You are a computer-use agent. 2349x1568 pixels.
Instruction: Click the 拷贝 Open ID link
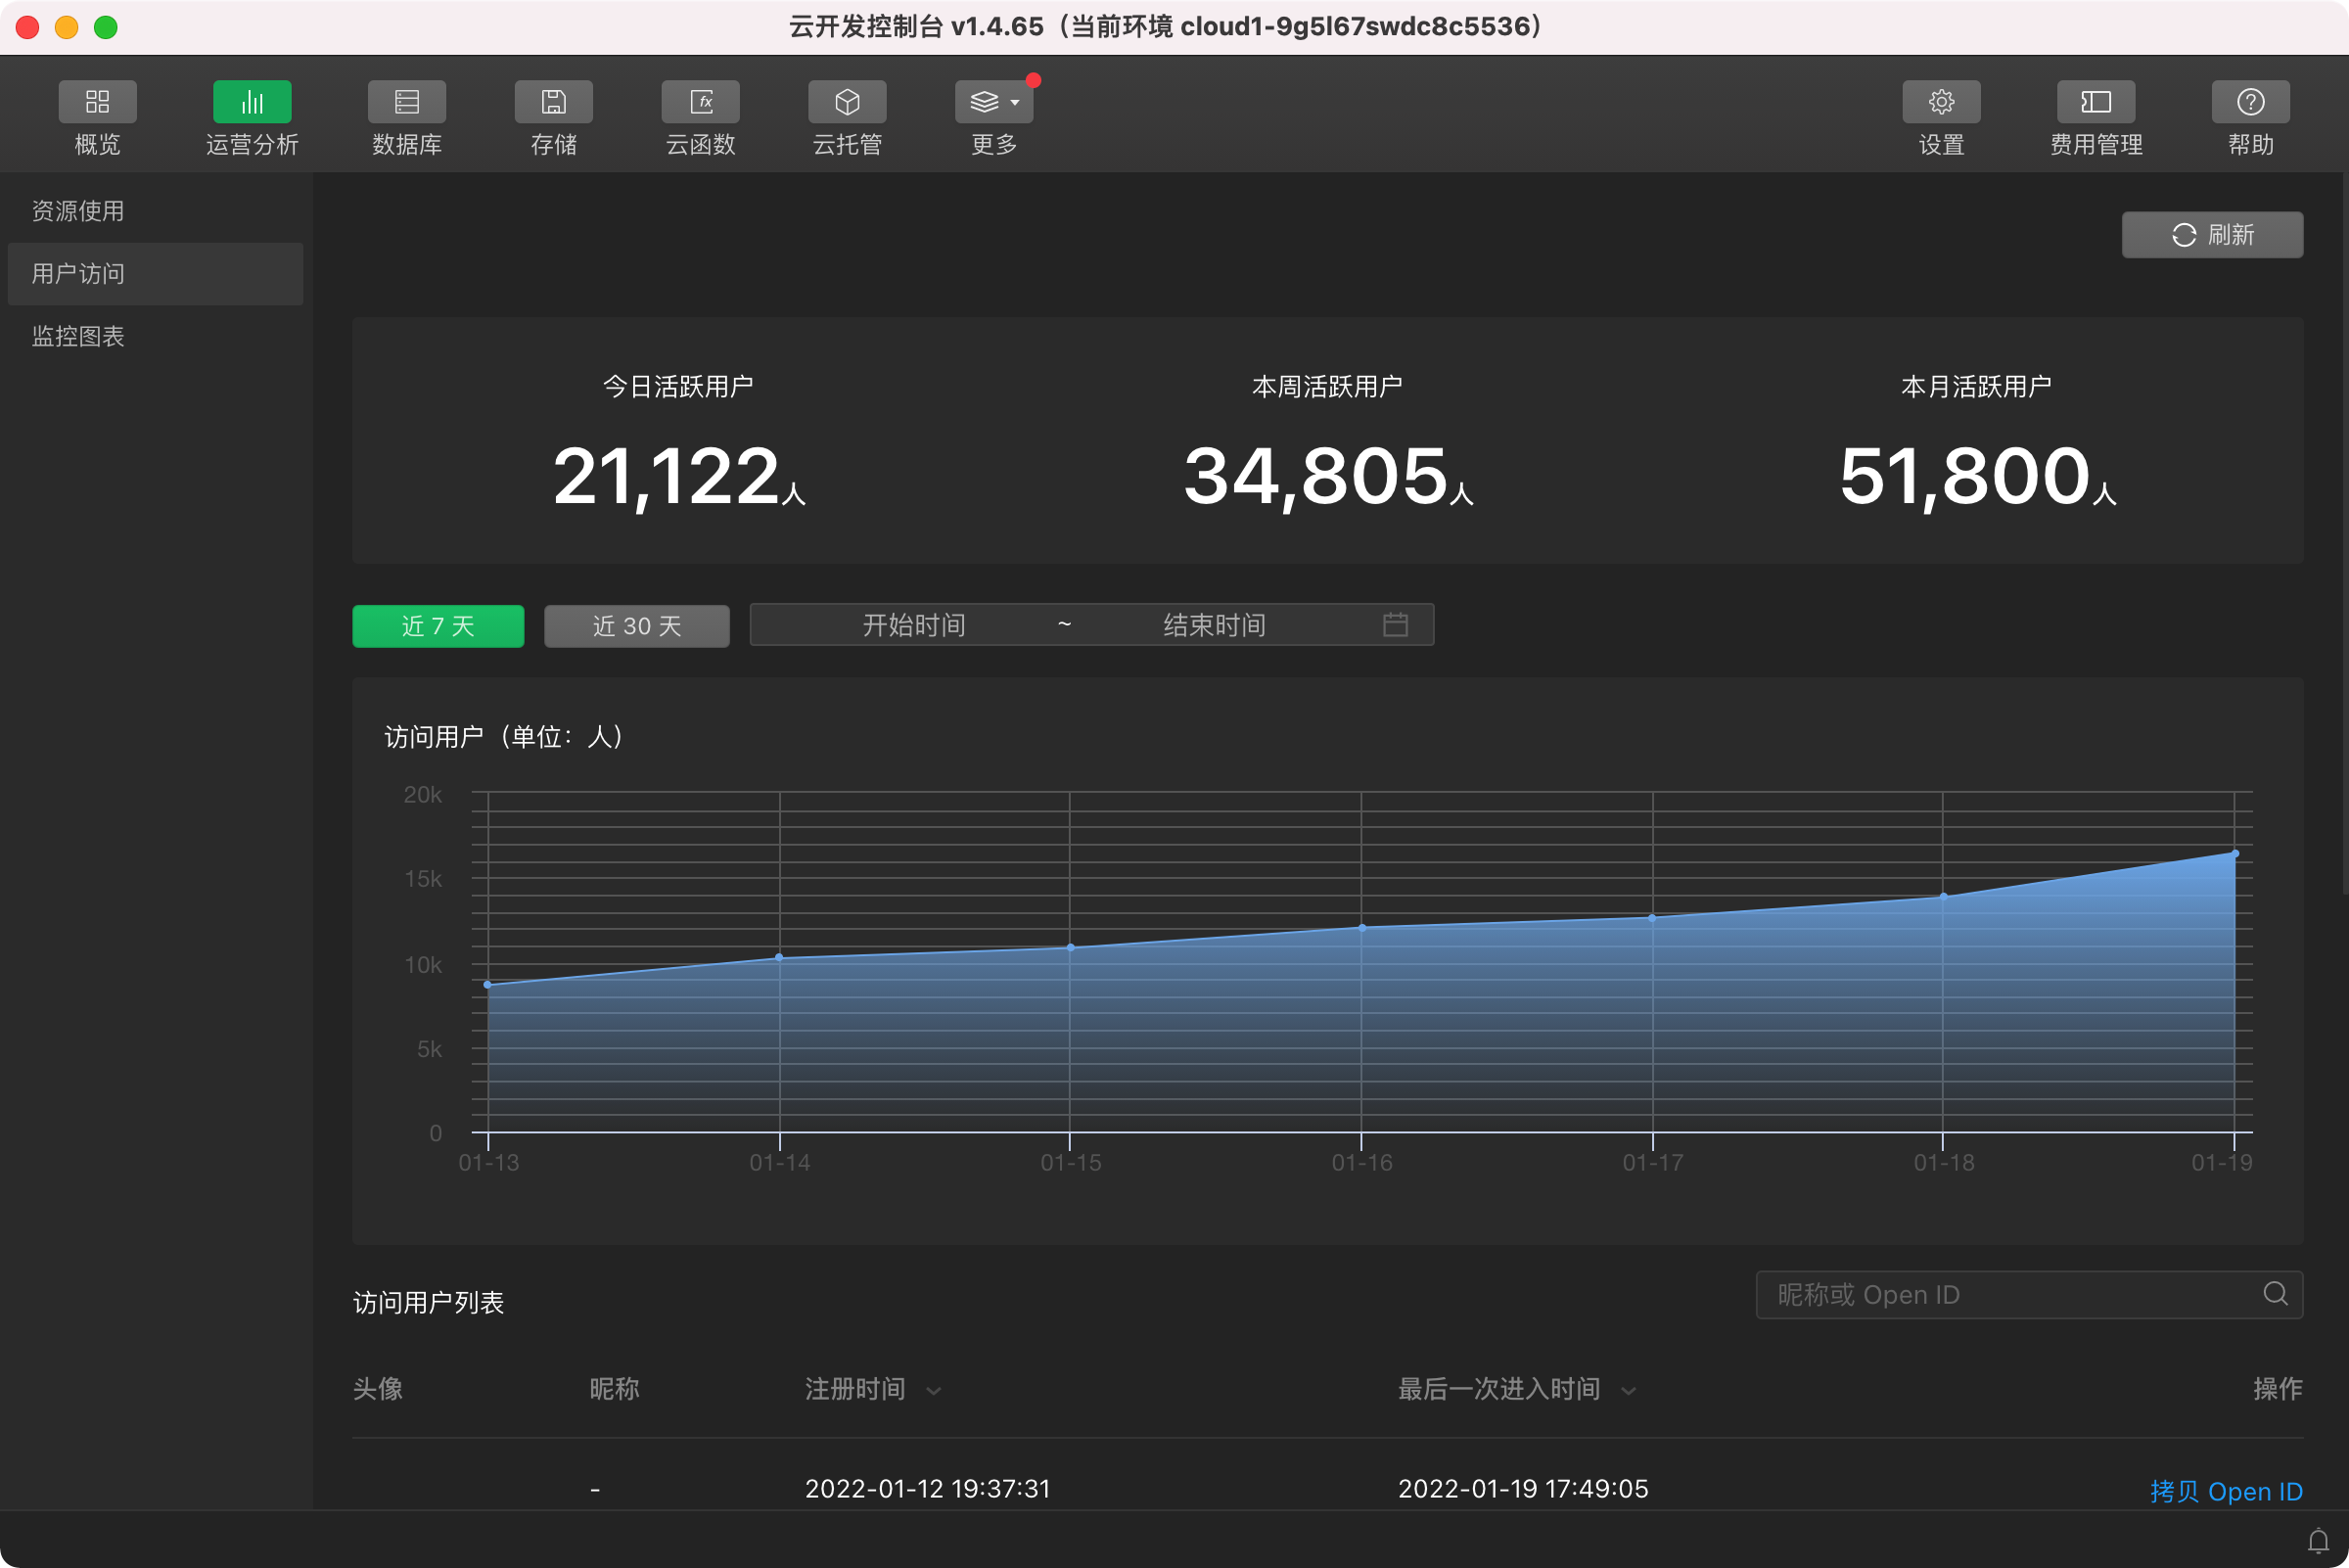click(2225, 1491)
